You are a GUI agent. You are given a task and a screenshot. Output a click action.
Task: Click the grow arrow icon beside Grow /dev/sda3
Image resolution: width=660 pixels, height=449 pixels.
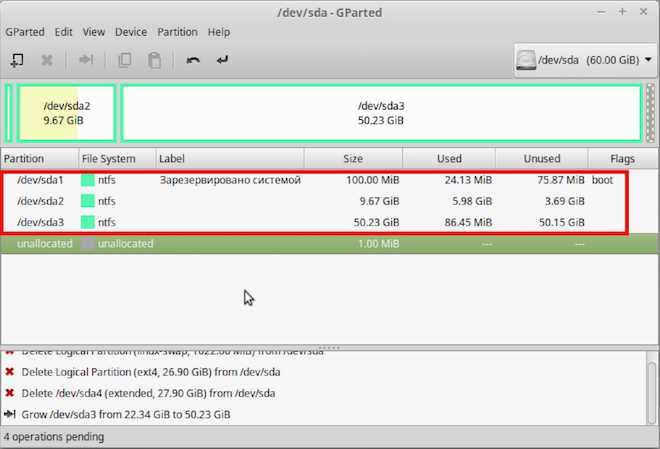pyautogui.click(x=10, y=414)
